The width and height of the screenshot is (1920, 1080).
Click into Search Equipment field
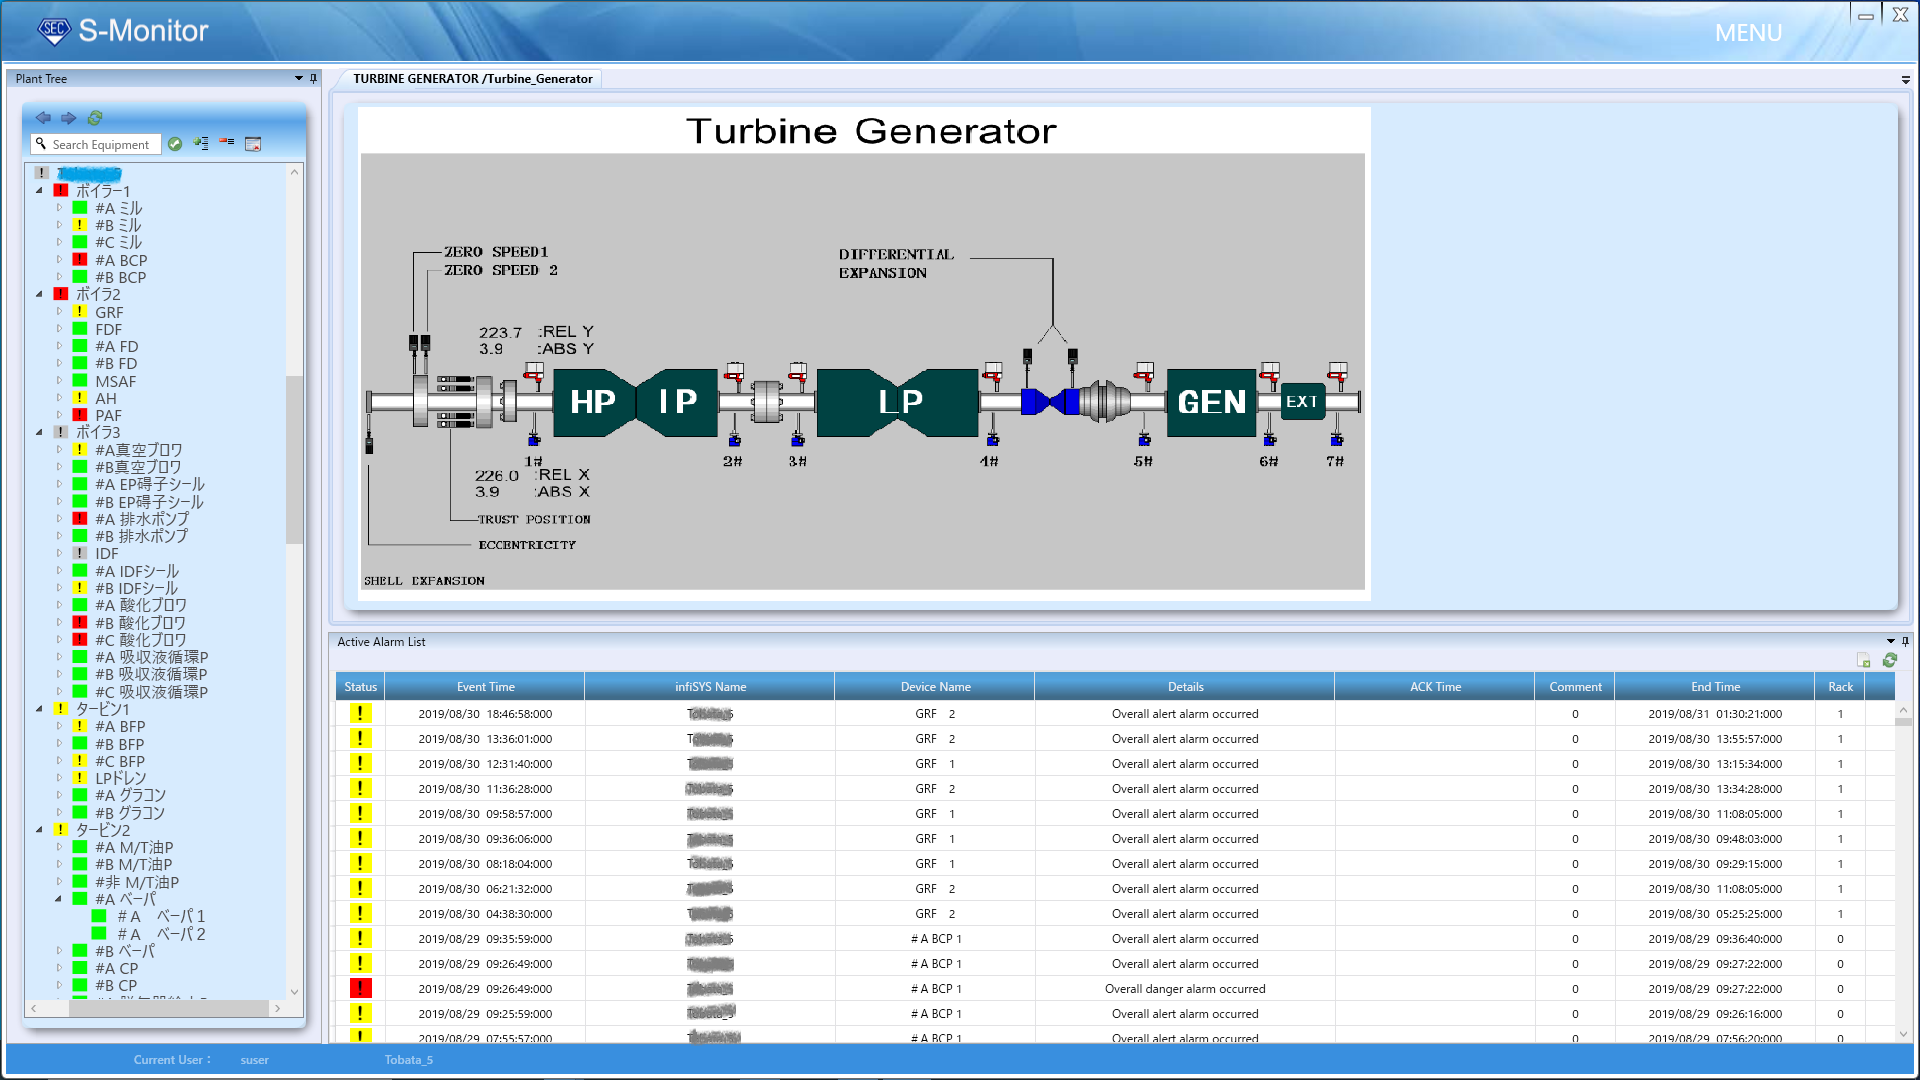pyautogui.click(x=100, y=145)
